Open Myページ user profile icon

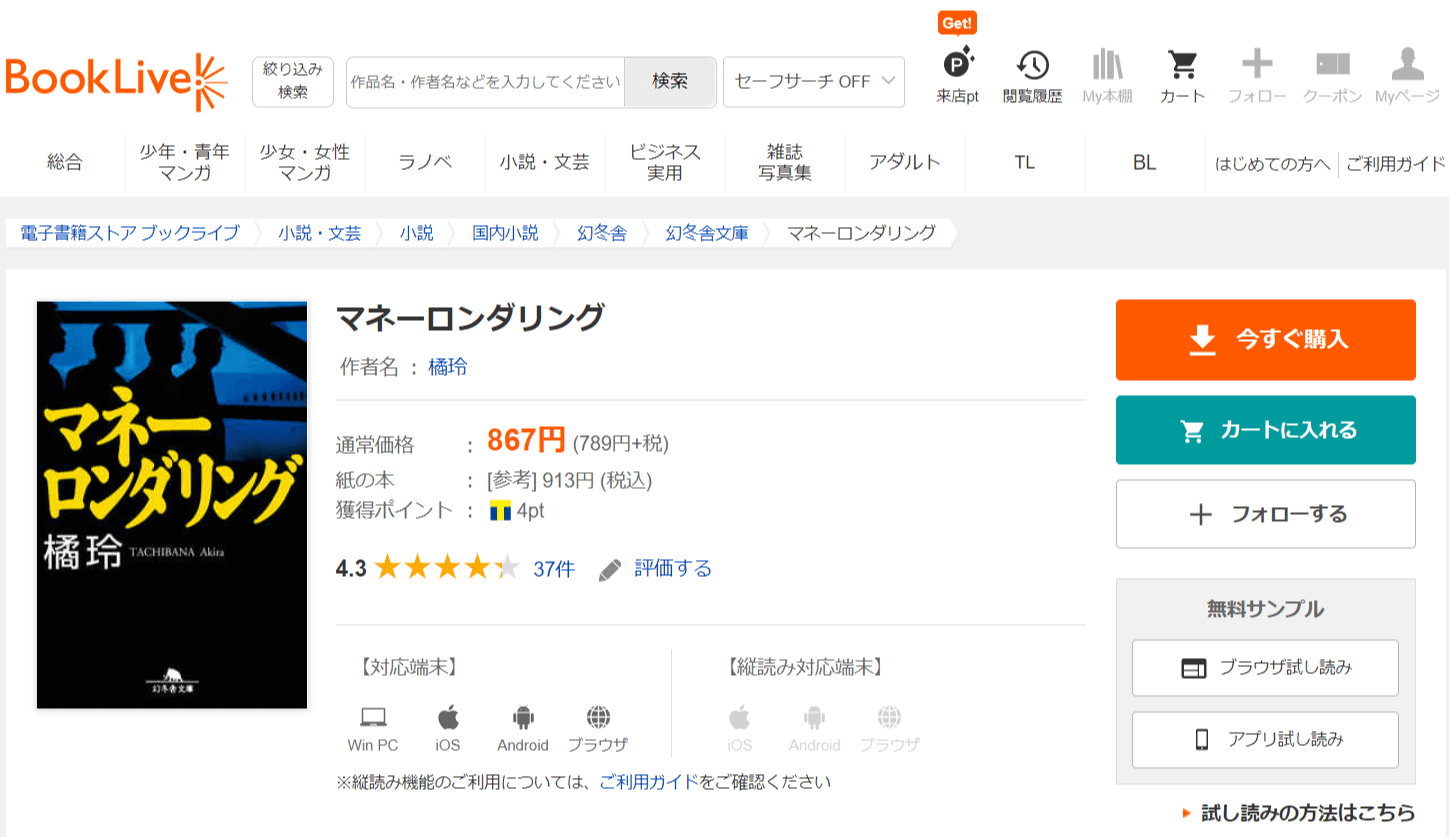pos(1407,67)
